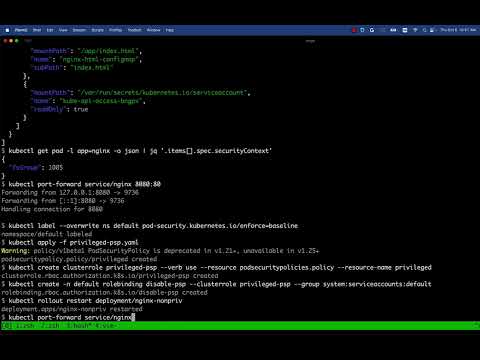Image resolution: width=480 pixels, height=360 pixels.
Task: Open Spotlight search magnifier icon
Action: (424, 30)
